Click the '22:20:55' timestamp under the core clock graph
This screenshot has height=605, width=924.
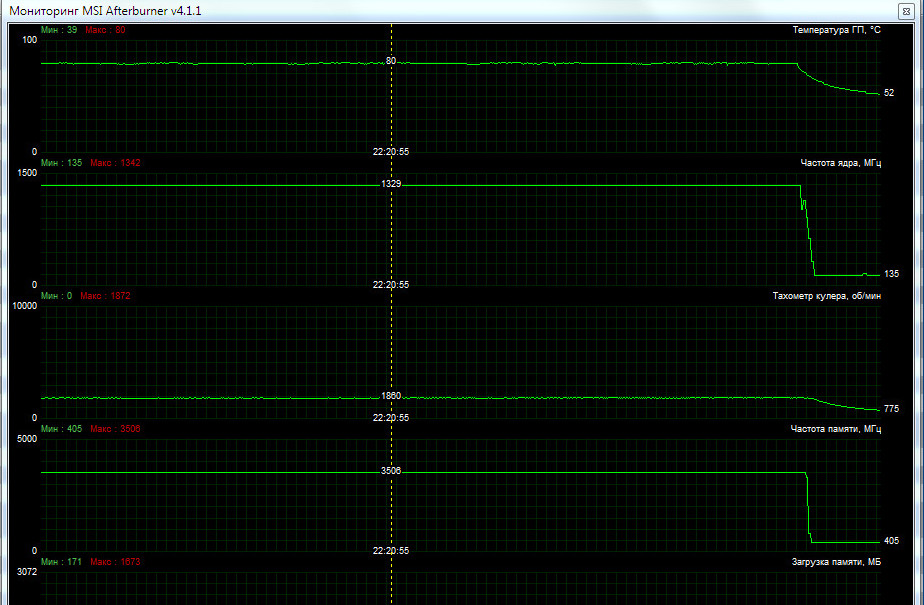tap(391, 285)
